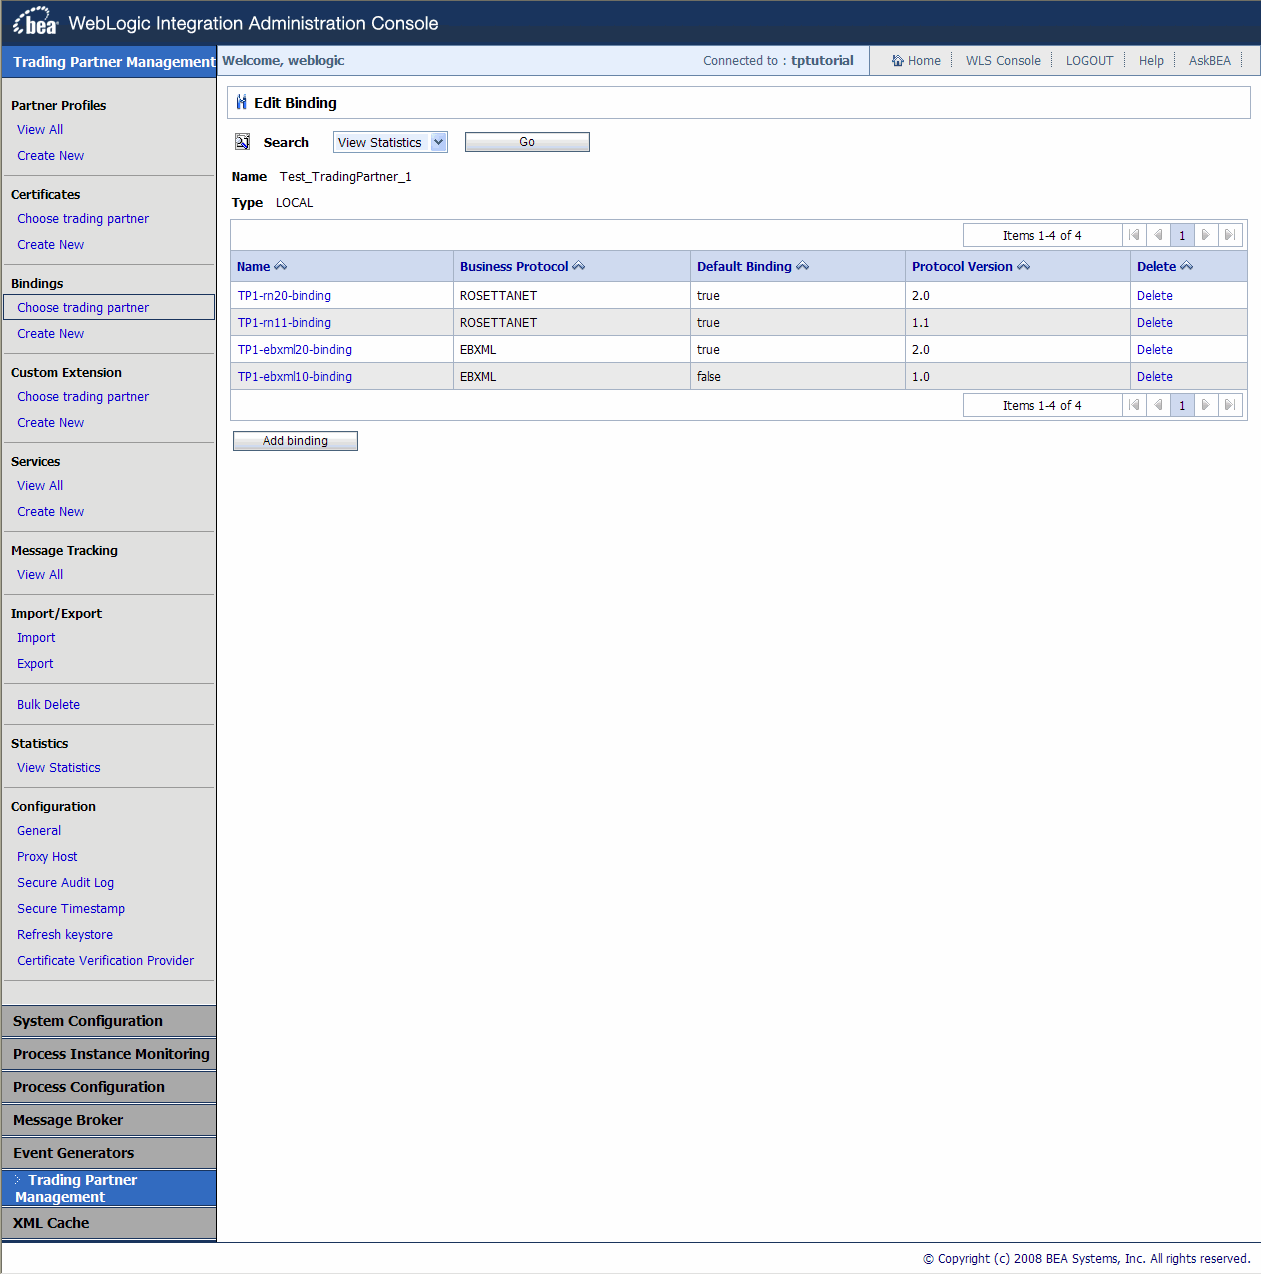The image size is (1261, 1274).
Task: Delete the TP1-ebxml10-binding row
Action: [1155, 377]
